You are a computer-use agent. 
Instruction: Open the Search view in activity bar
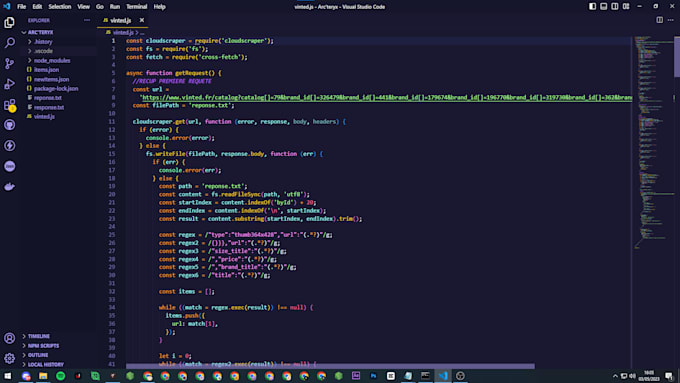pyautogui.click(x=9, y=43)
